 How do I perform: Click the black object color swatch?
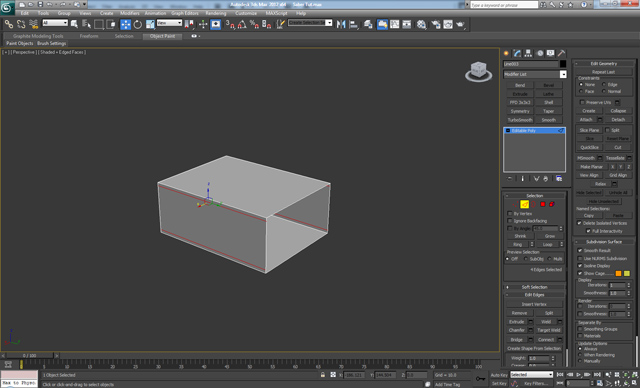(563, 64)
